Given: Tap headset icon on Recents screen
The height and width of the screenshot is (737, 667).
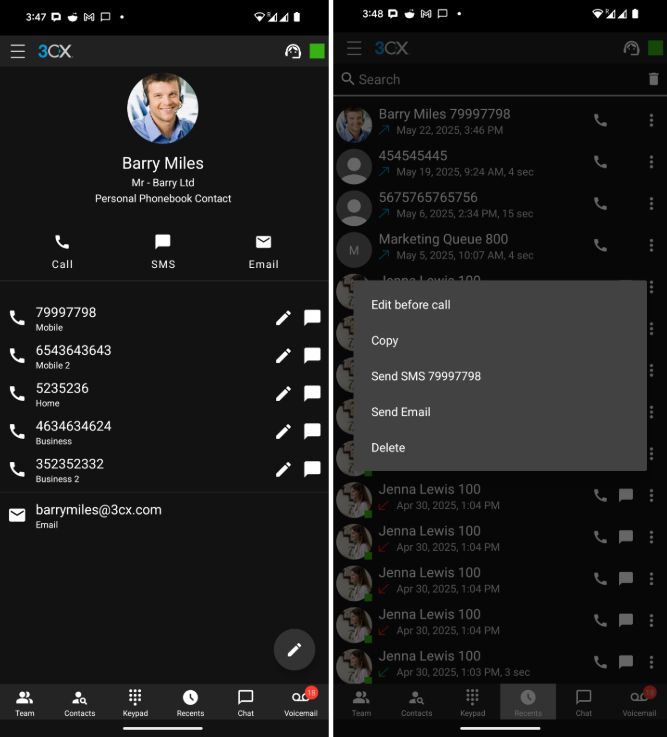Looking at the screenshot, I should point(631,48).
